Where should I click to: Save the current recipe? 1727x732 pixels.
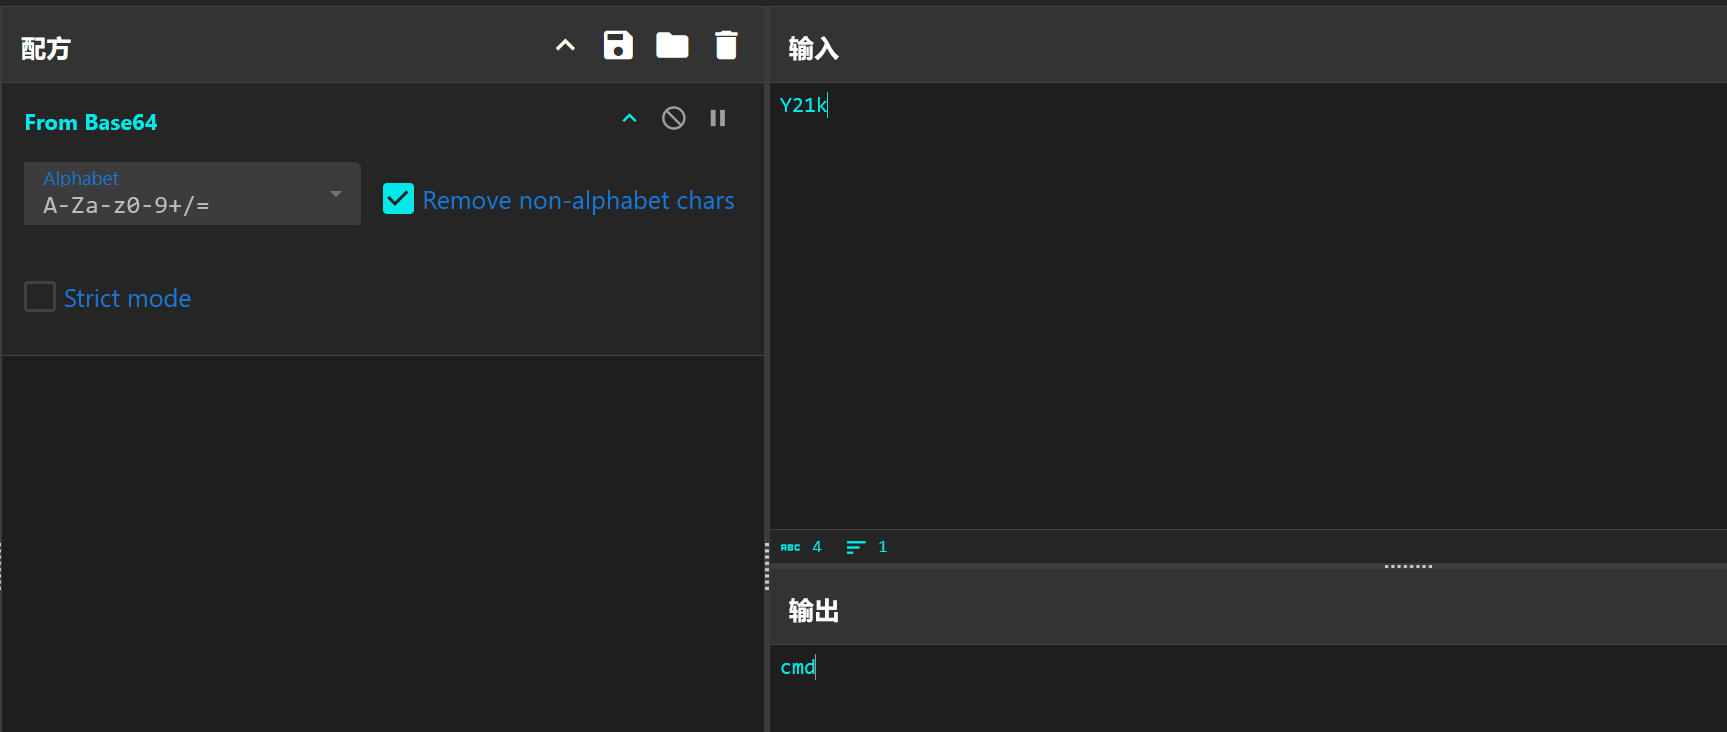[618, 45]
